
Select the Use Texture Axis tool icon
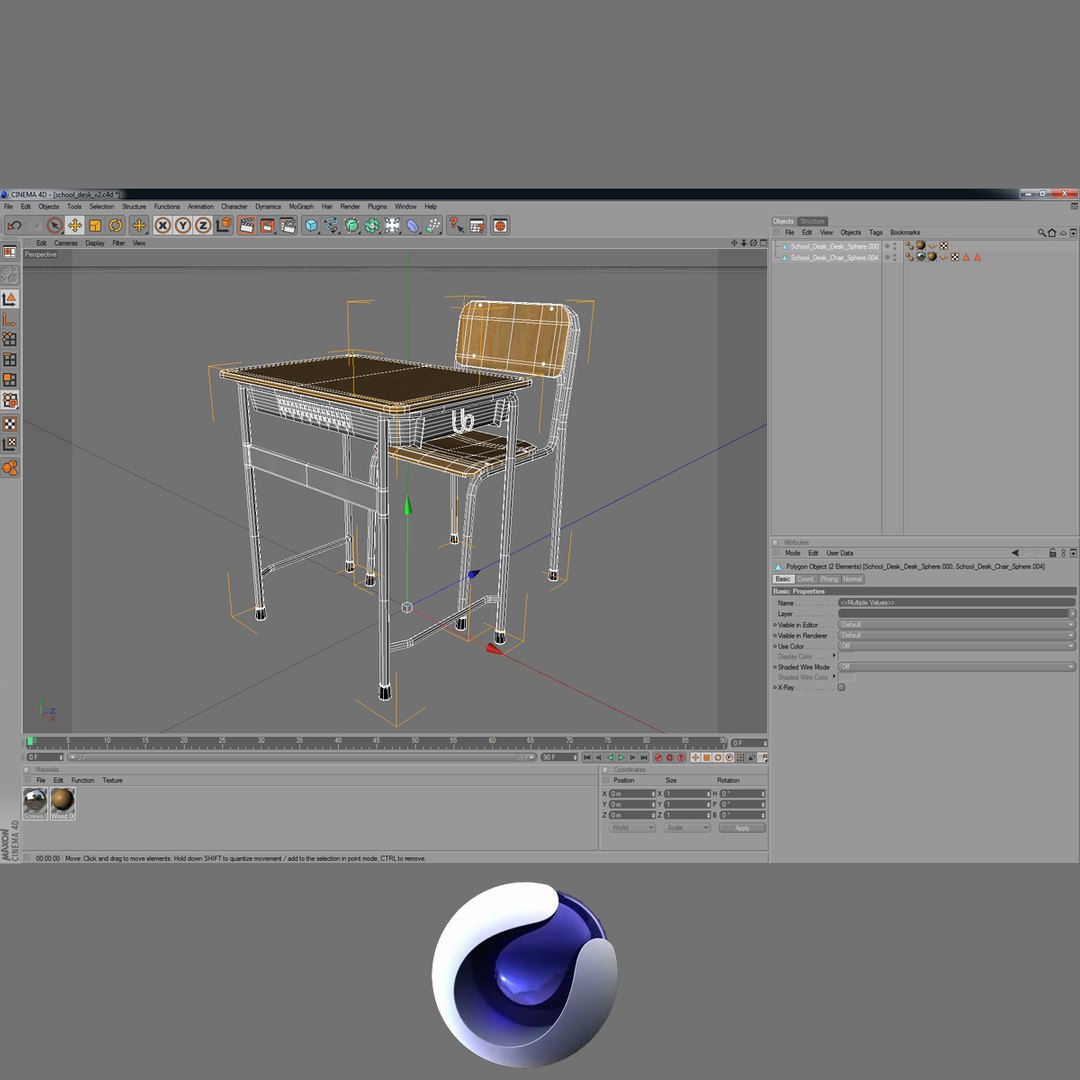(10, 444)
